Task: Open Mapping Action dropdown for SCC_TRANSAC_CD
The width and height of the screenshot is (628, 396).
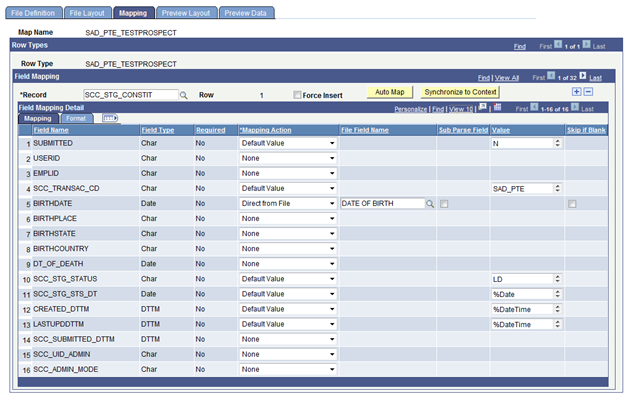Action: pyautogui.click(x=288, y=189)
